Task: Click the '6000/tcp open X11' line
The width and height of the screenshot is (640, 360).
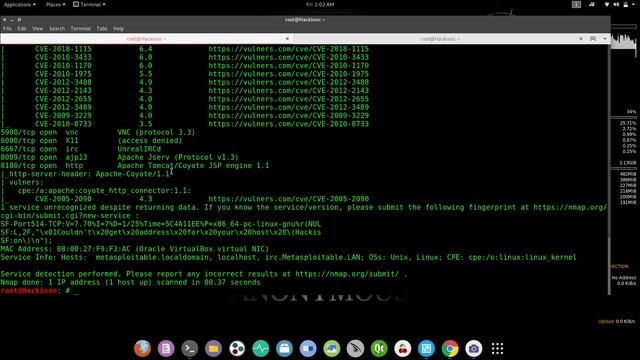Action: click(x=91, y=140)
